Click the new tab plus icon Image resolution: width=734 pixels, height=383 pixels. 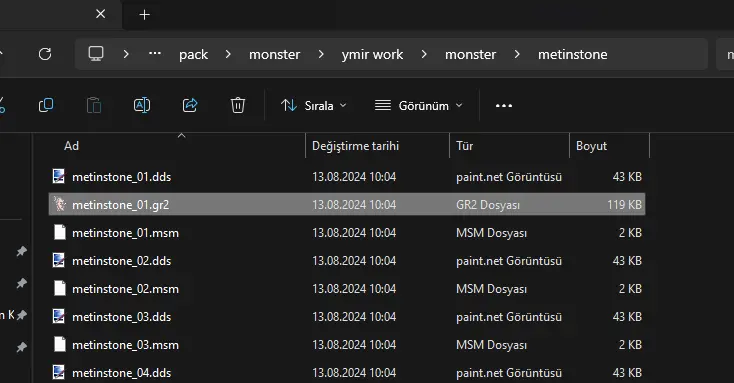point(145,15)
